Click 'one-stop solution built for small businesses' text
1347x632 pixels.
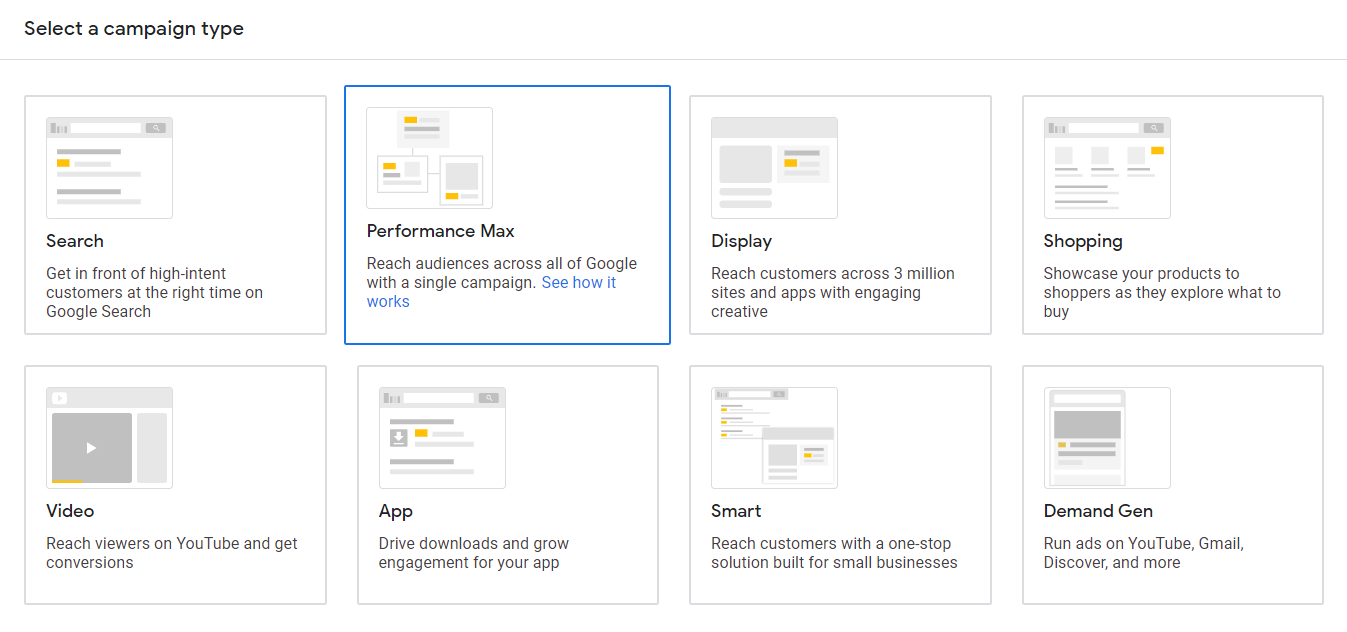834,553
